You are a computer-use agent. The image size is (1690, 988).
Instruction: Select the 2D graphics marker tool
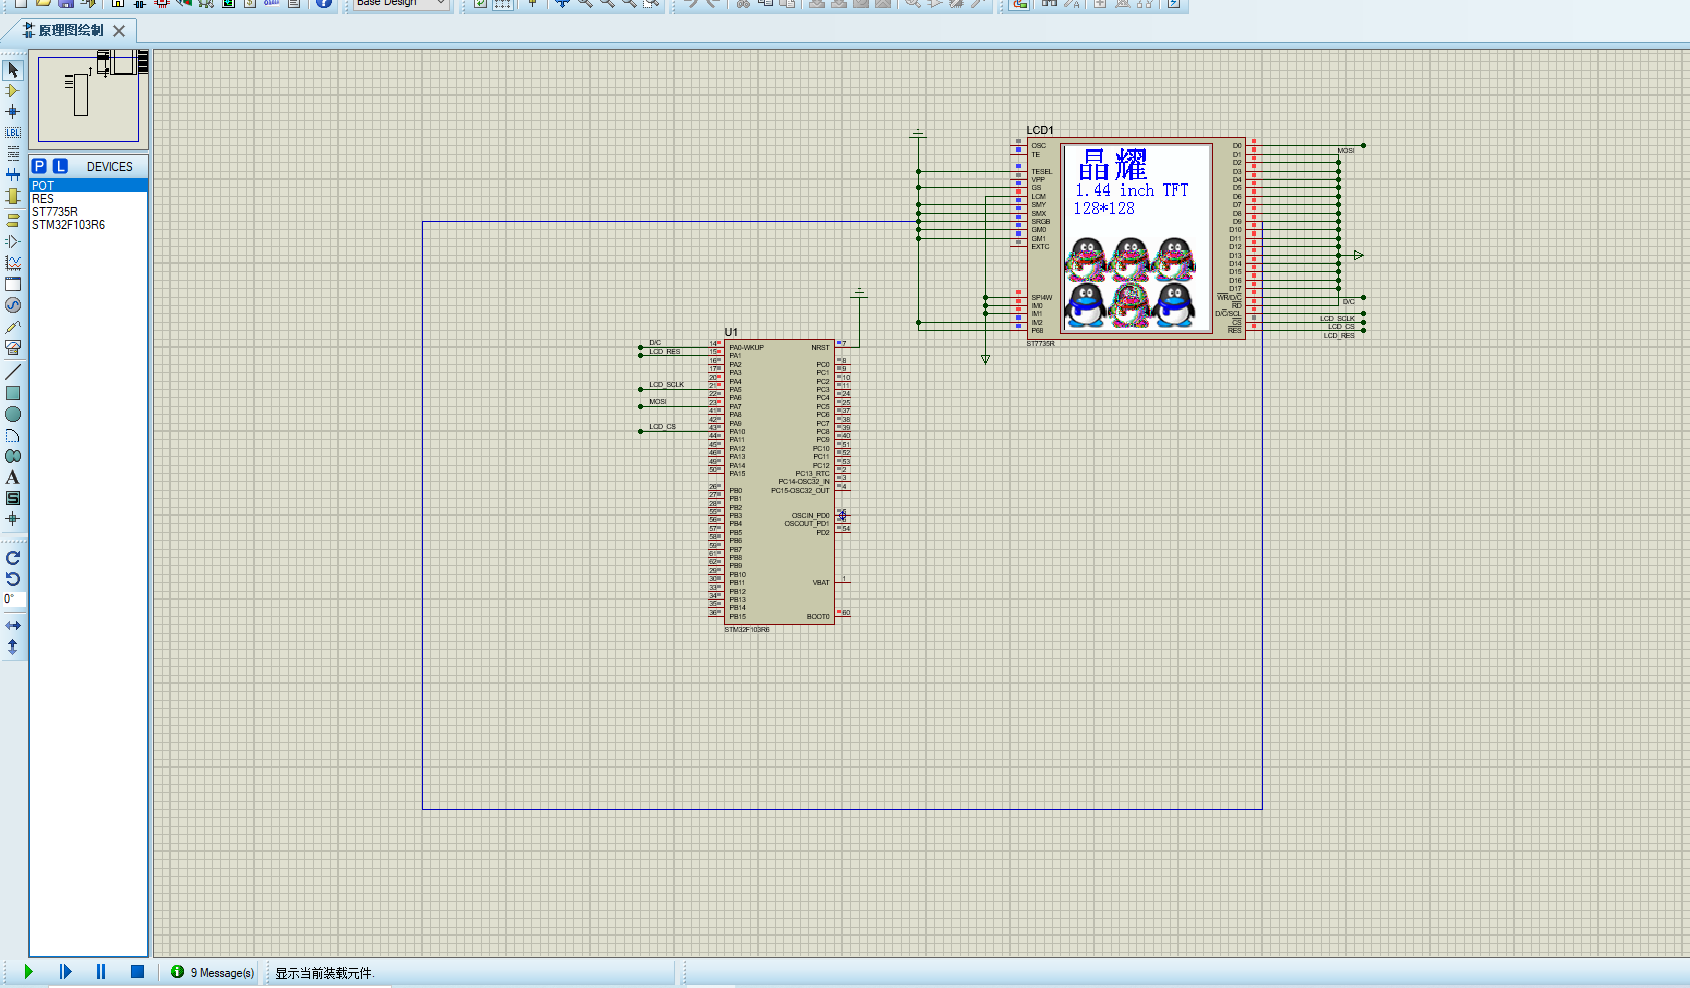tap(13, 519)
